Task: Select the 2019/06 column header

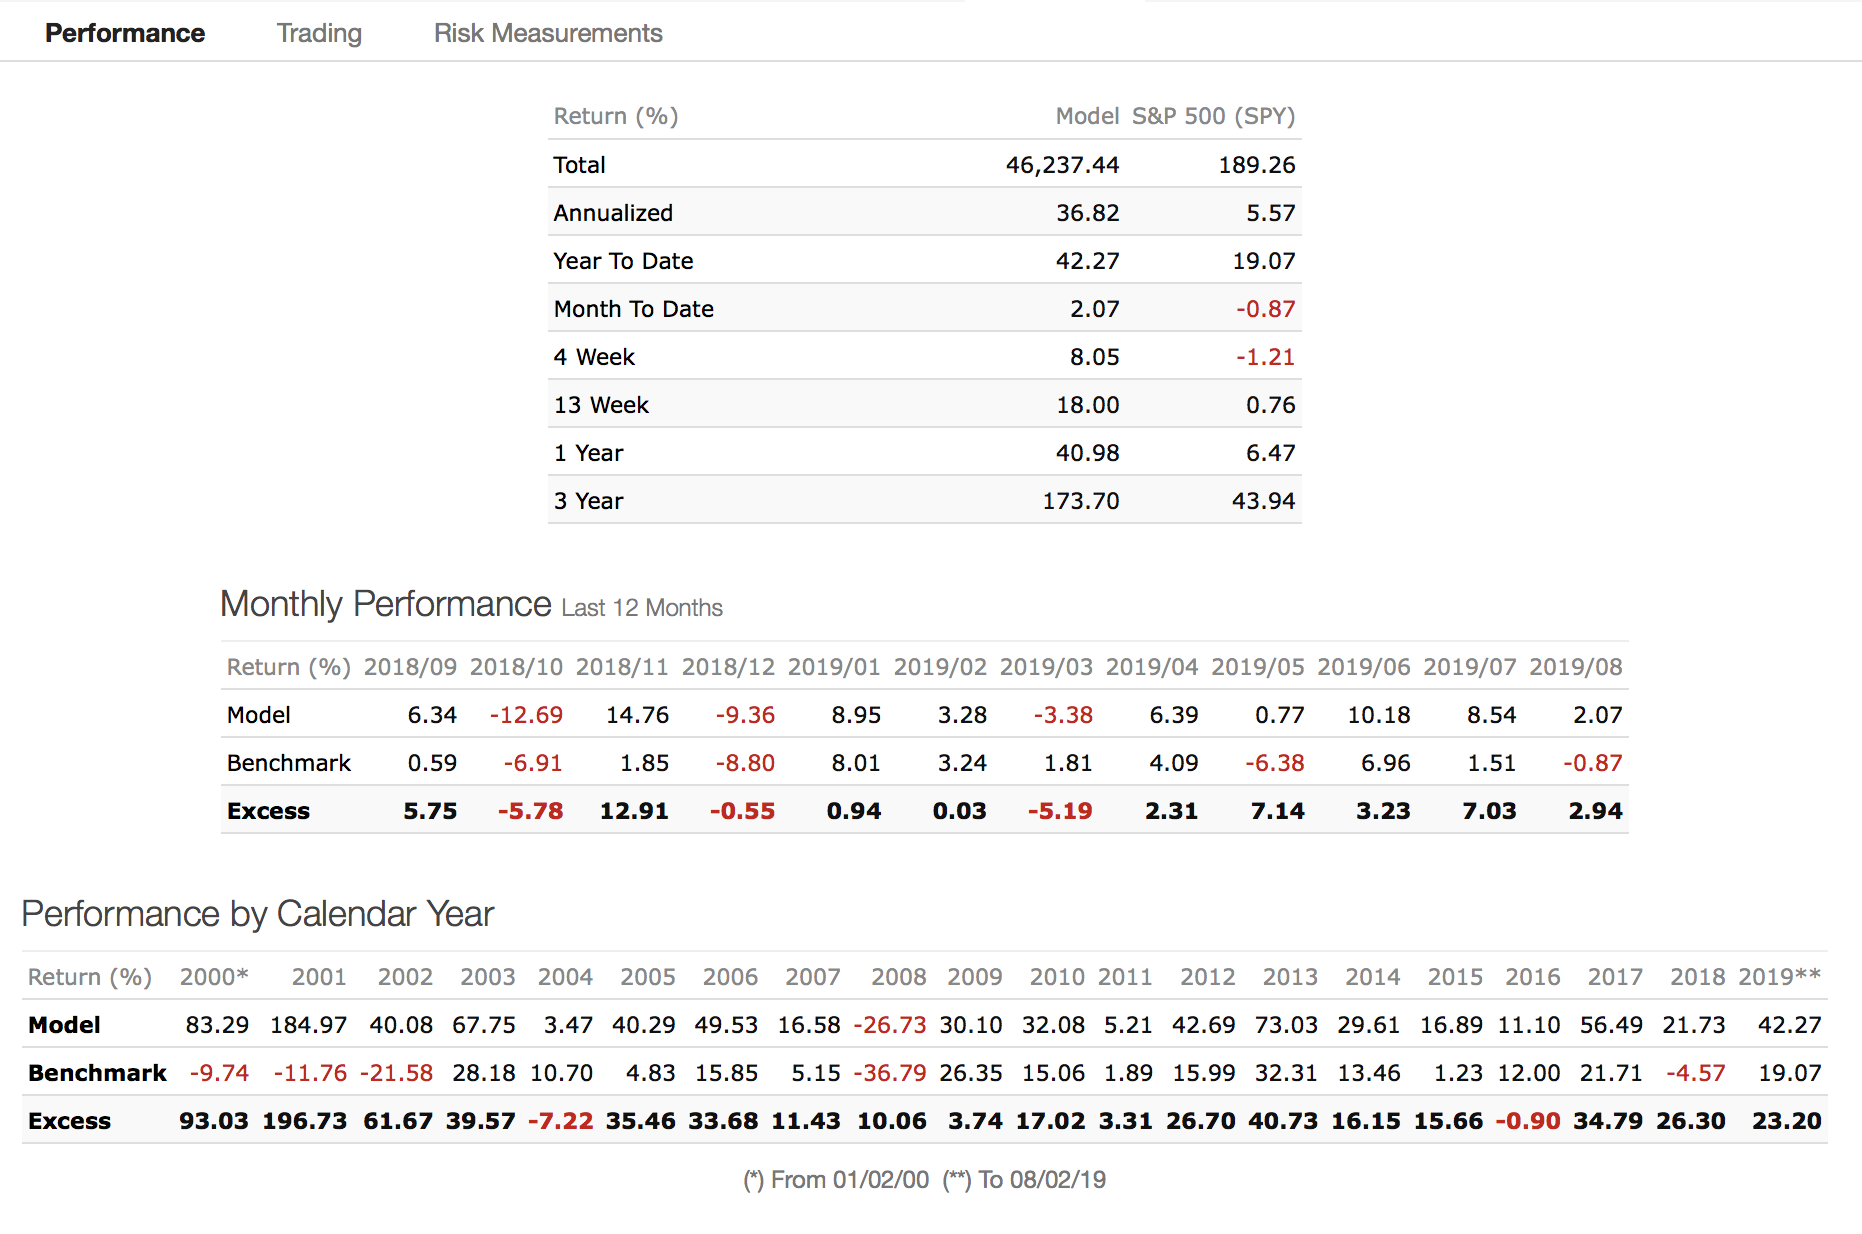Action: click(1363, 667)
